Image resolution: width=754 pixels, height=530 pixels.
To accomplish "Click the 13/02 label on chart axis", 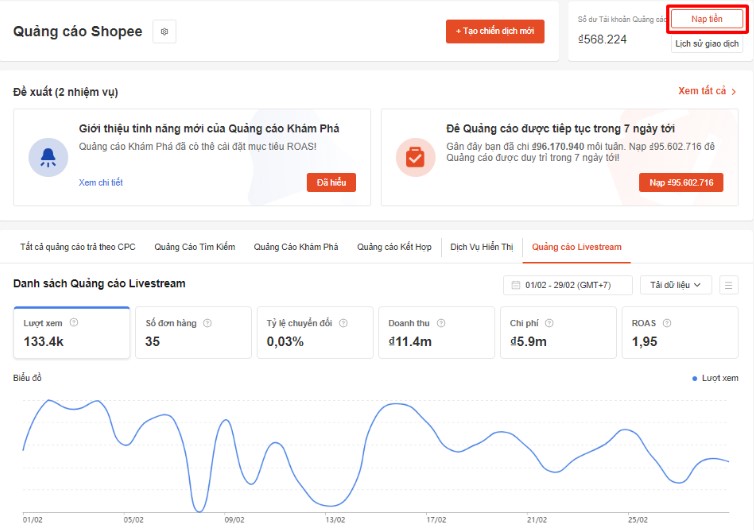I will [x=335, y=520].
